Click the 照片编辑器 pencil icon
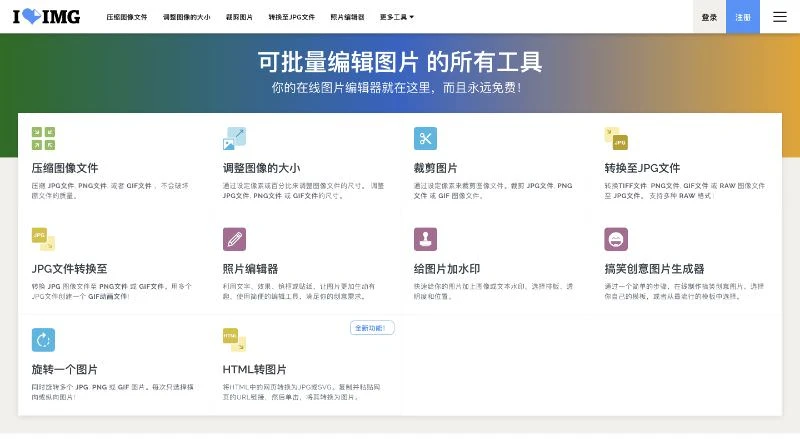800x439 pixels. 234,239
